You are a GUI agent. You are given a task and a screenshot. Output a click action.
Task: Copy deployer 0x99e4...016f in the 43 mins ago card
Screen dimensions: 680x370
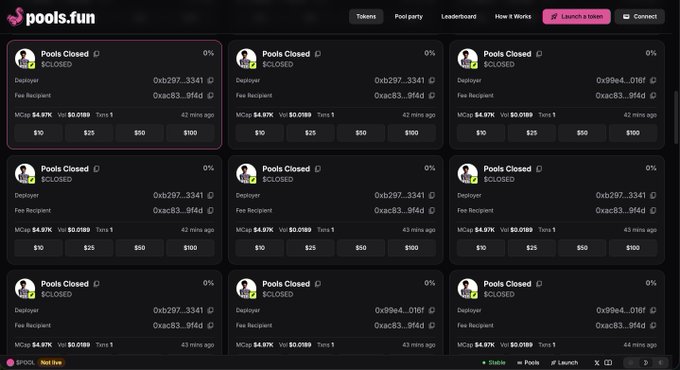(432, 310)
